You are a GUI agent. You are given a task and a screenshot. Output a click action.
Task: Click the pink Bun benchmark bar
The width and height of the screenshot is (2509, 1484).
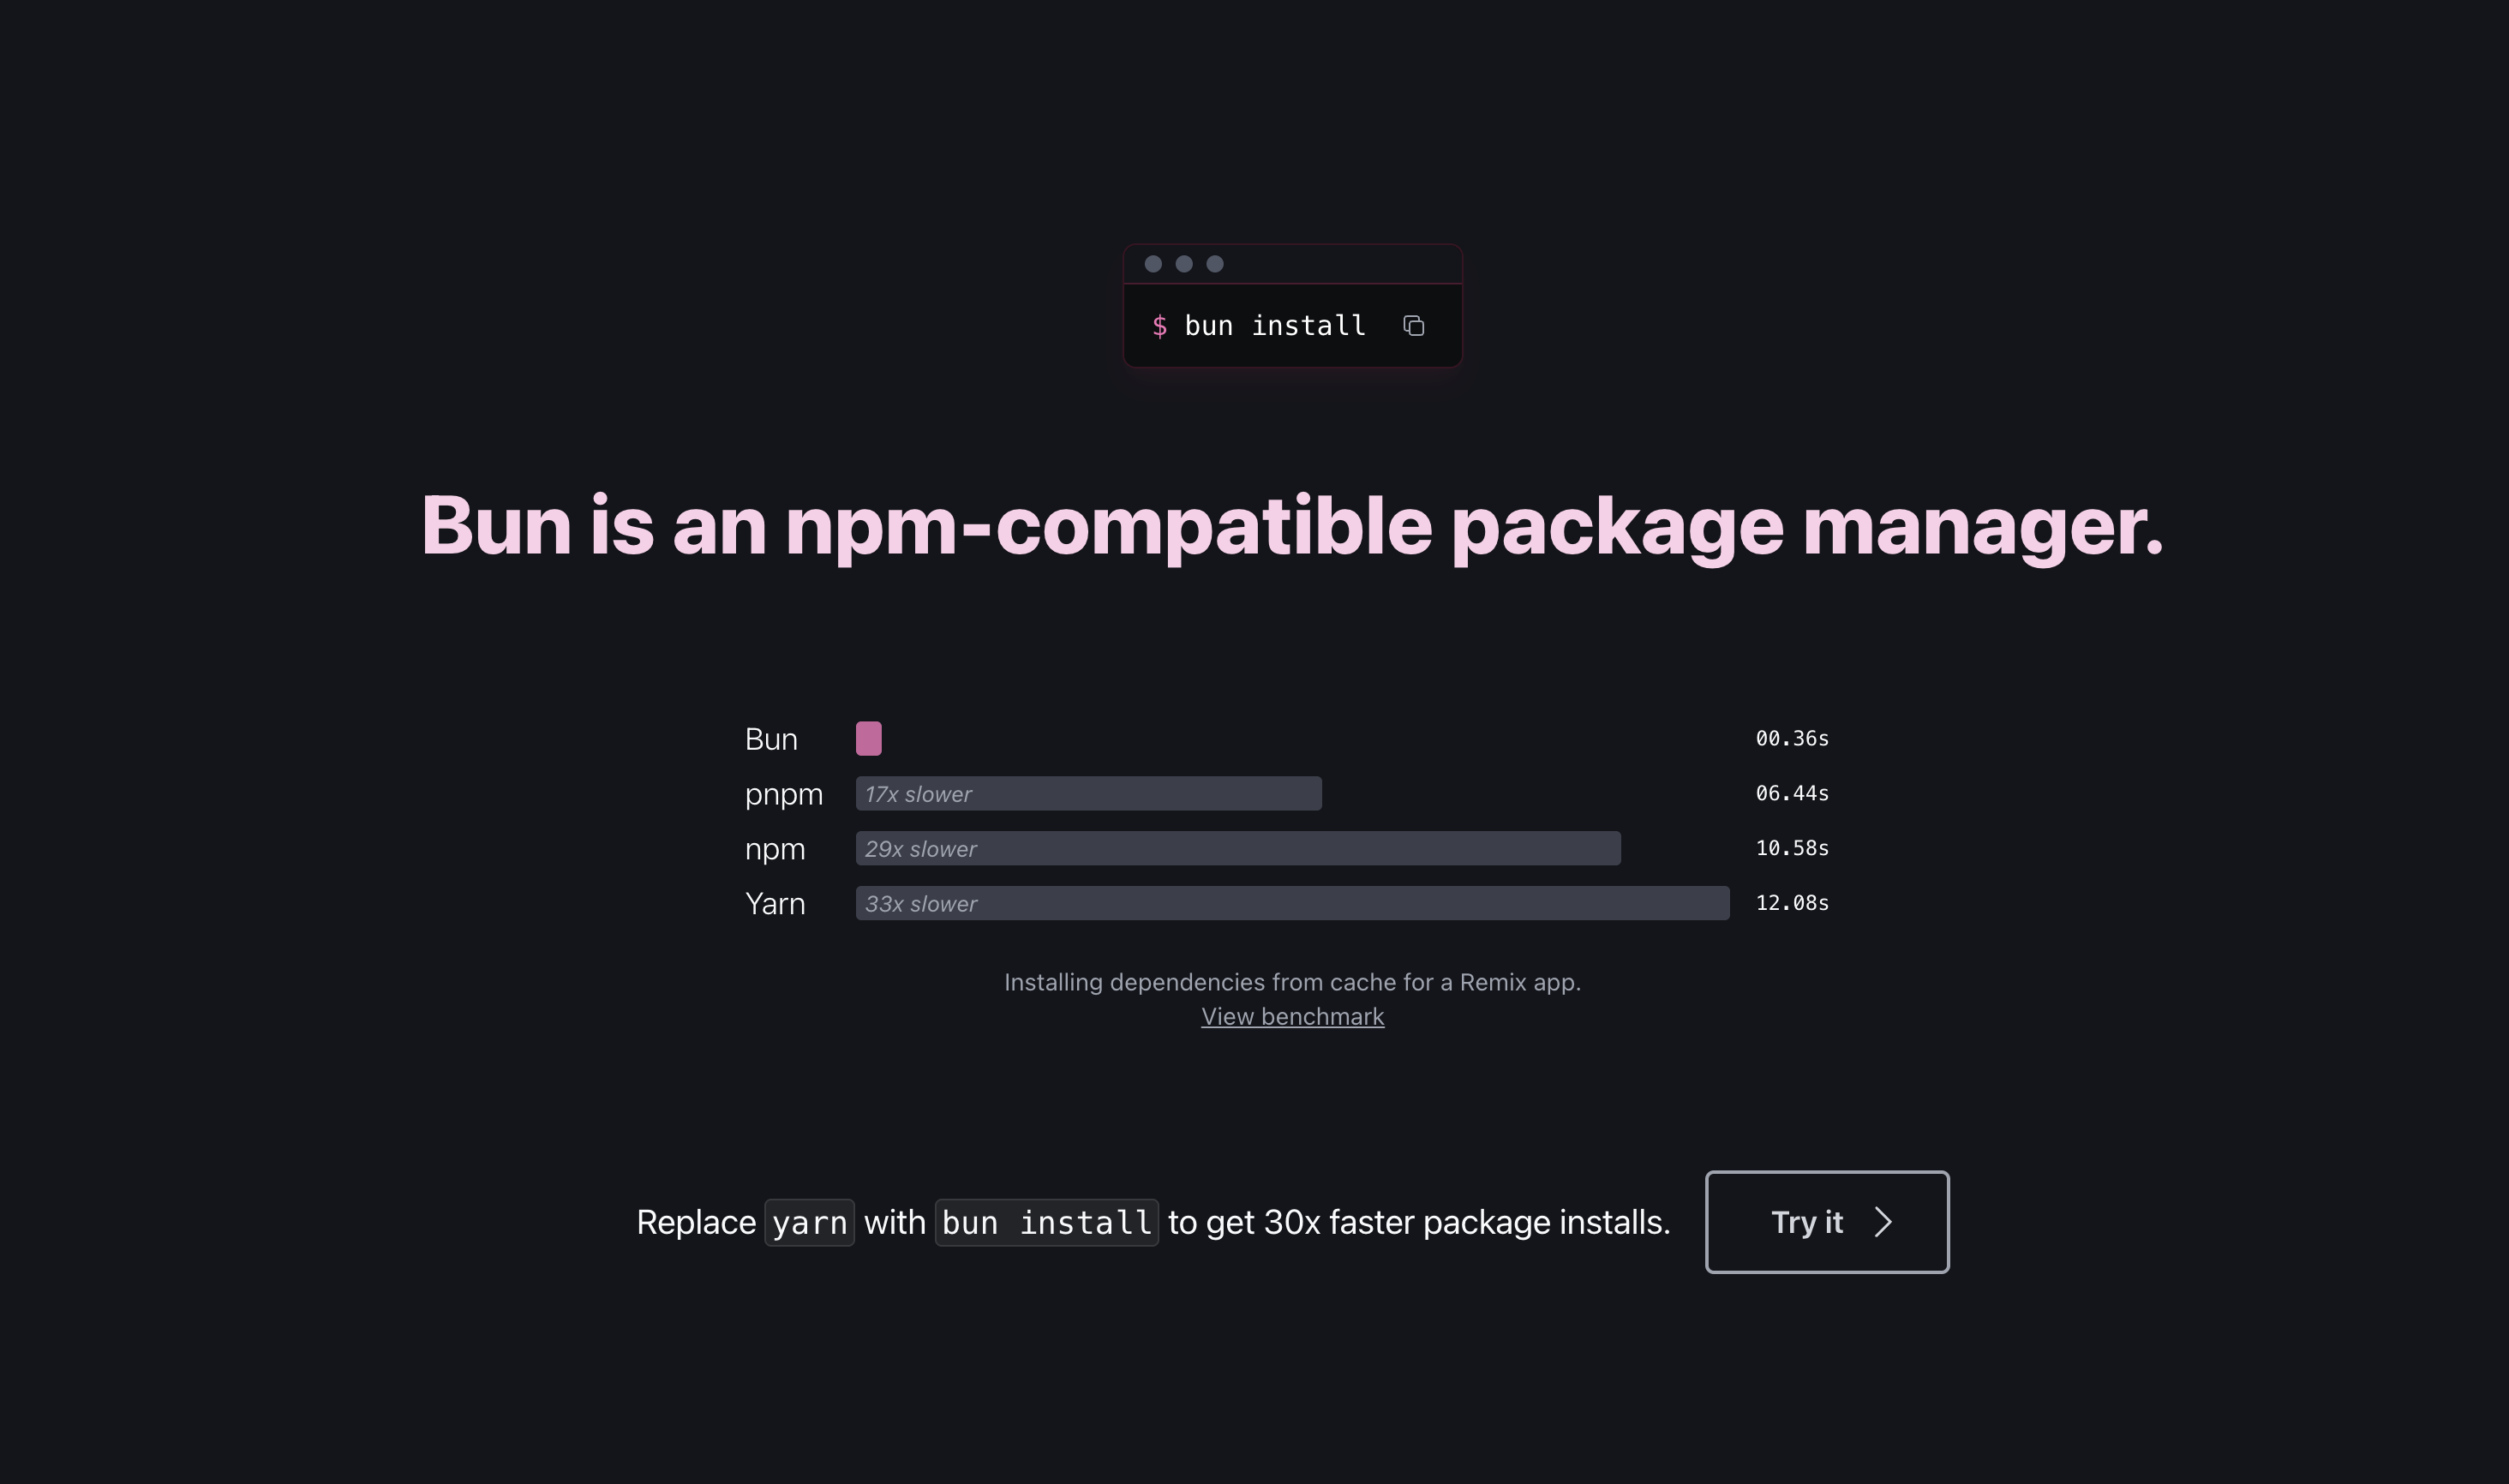[x=868, y=739]
